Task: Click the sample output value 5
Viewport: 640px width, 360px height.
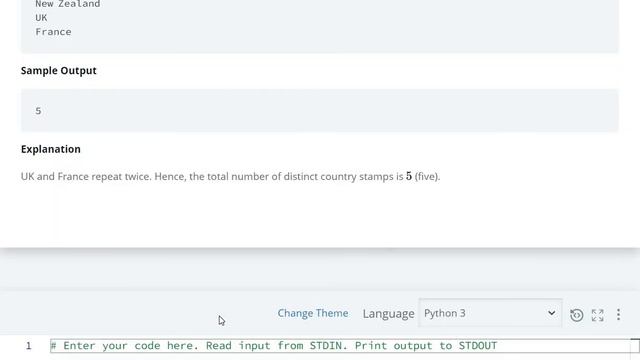Action: tap(38, 111)
